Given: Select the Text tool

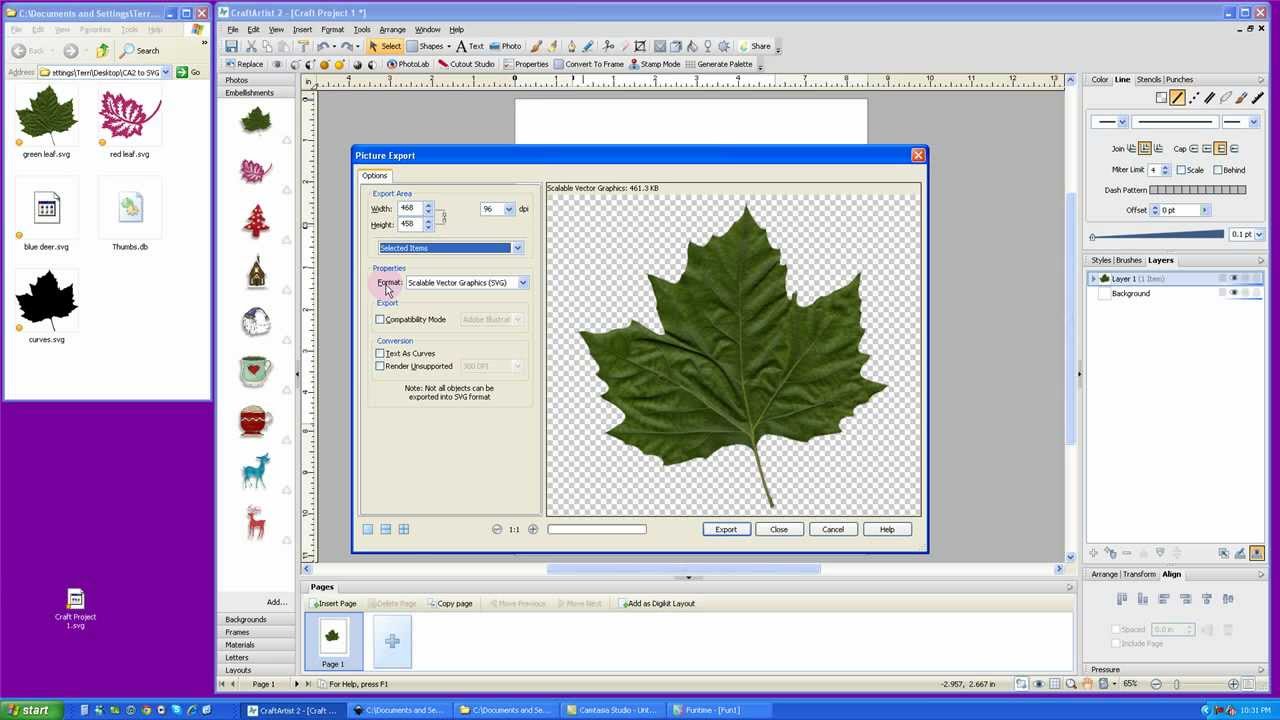Looking at the screenshot, I should [469, 46].
